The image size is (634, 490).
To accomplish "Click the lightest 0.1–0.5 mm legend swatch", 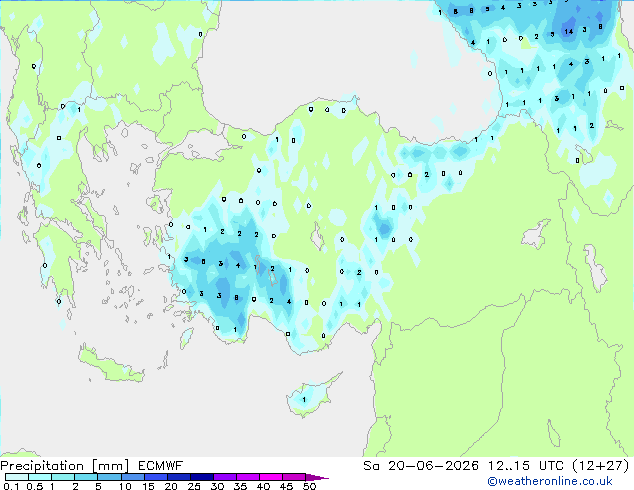I will click(x=17, y=477).
